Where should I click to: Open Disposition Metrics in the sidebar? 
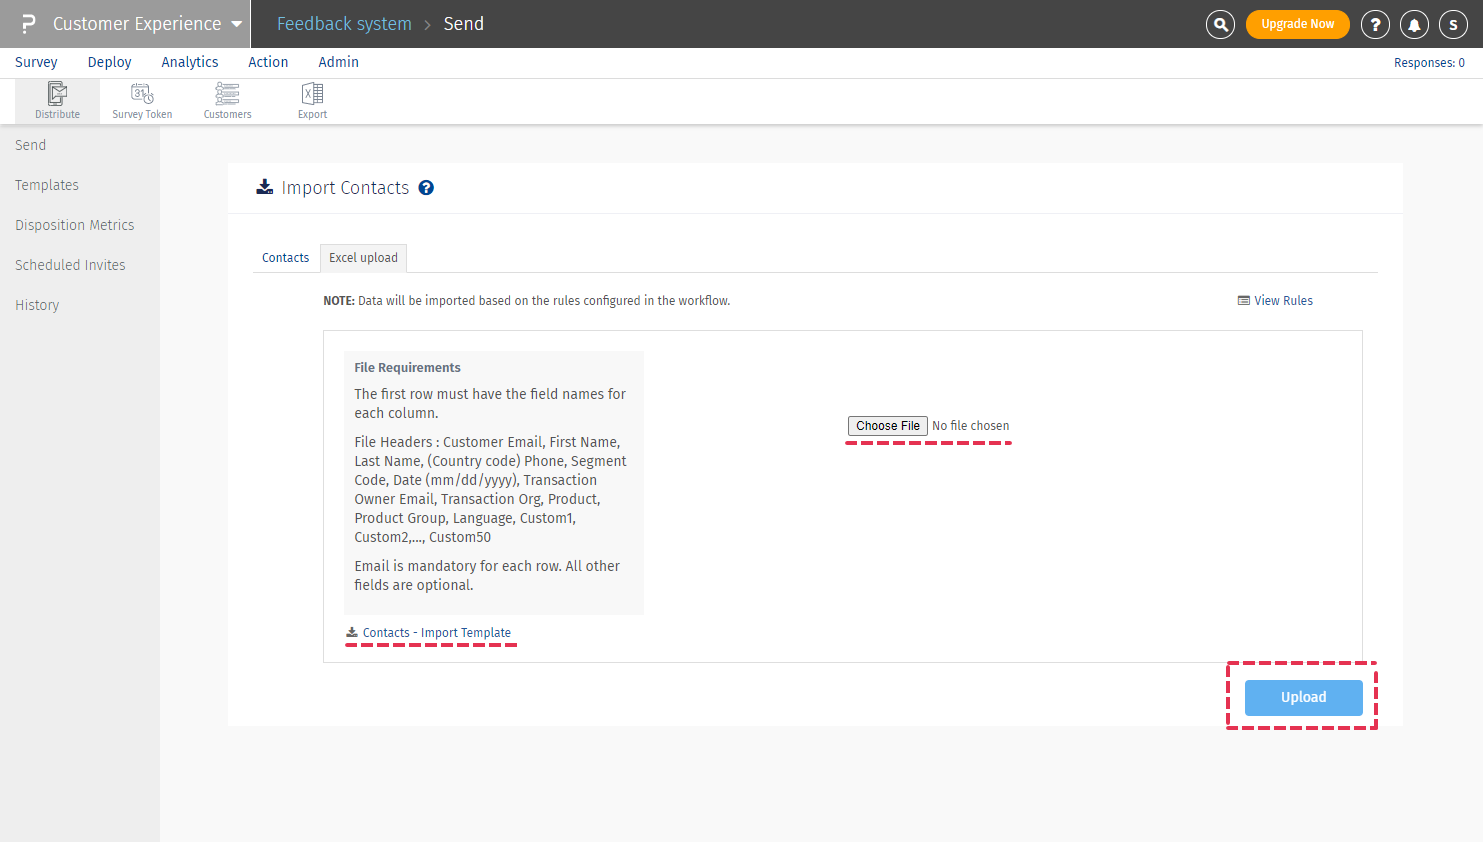pyautogui.click(x=75, y=225)
